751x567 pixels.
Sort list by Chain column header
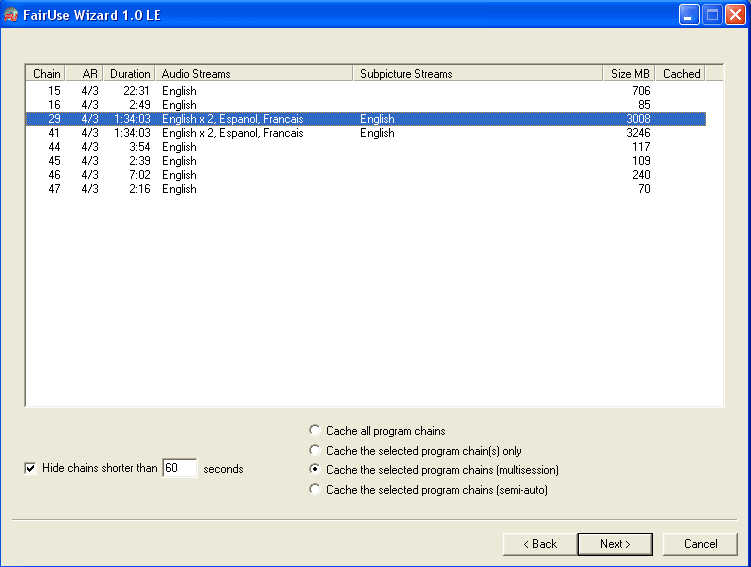pyautogui.click(x=46, y=73)
